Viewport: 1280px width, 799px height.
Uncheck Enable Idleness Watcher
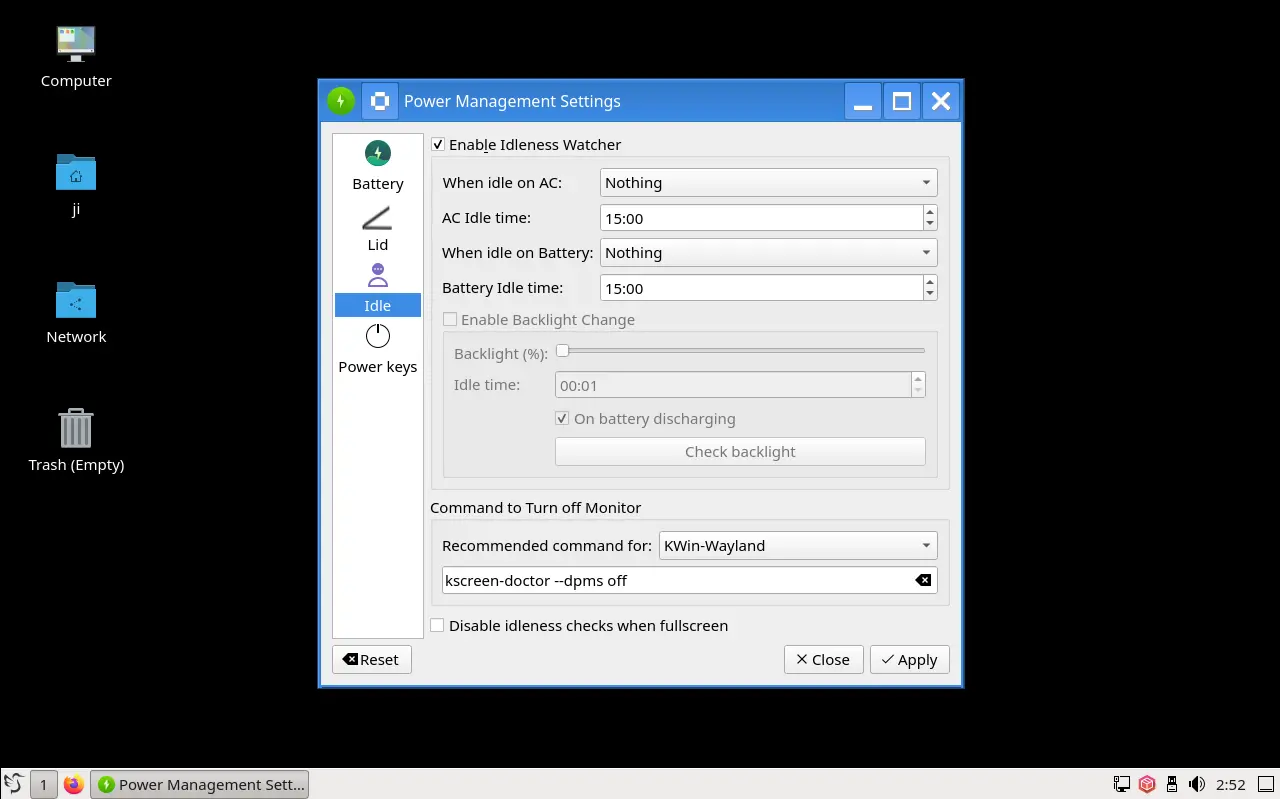(438, 145)
